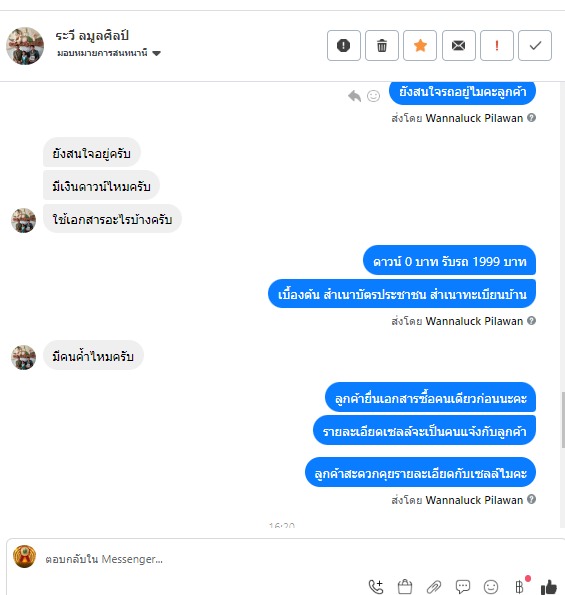Open emoji picker in composer
This screenshot has width=565, height=595.
491,587
